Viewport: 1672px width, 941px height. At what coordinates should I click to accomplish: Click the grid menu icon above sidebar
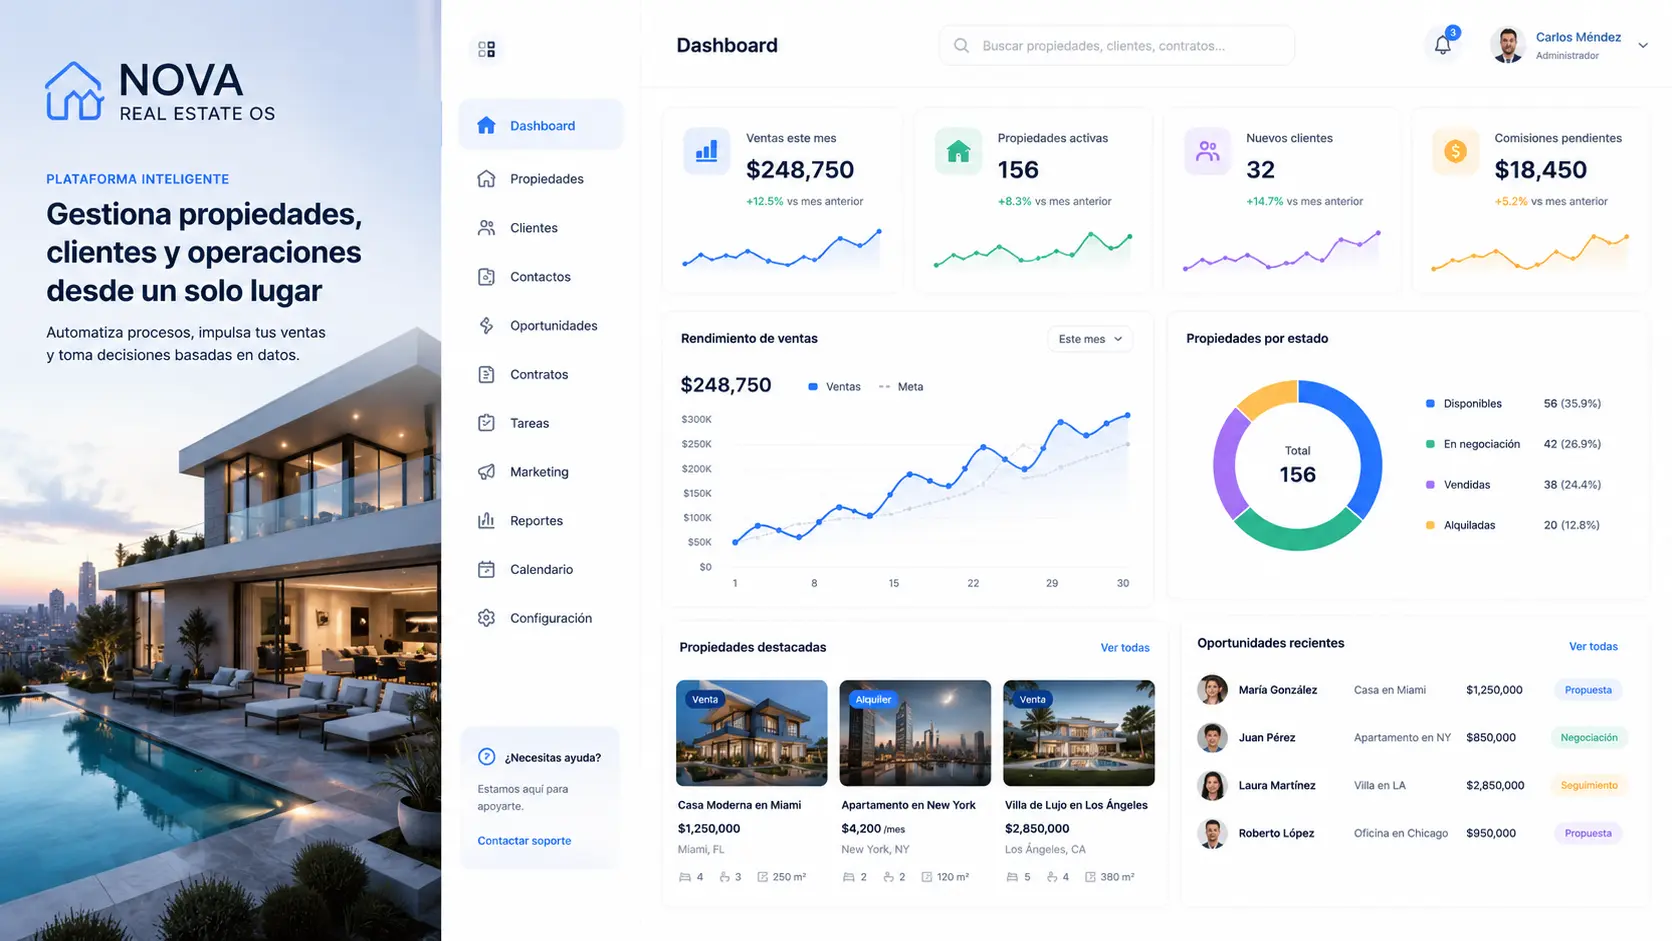click(486, 49)
